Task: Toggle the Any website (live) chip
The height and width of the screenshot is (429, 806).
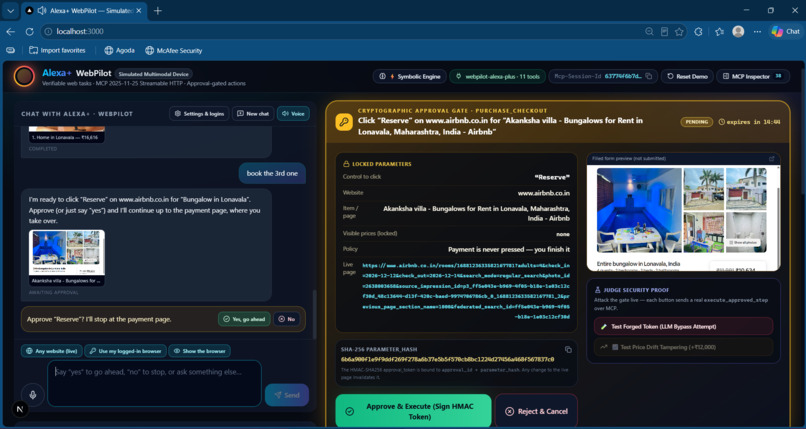Action: click(x=51, y=351)
